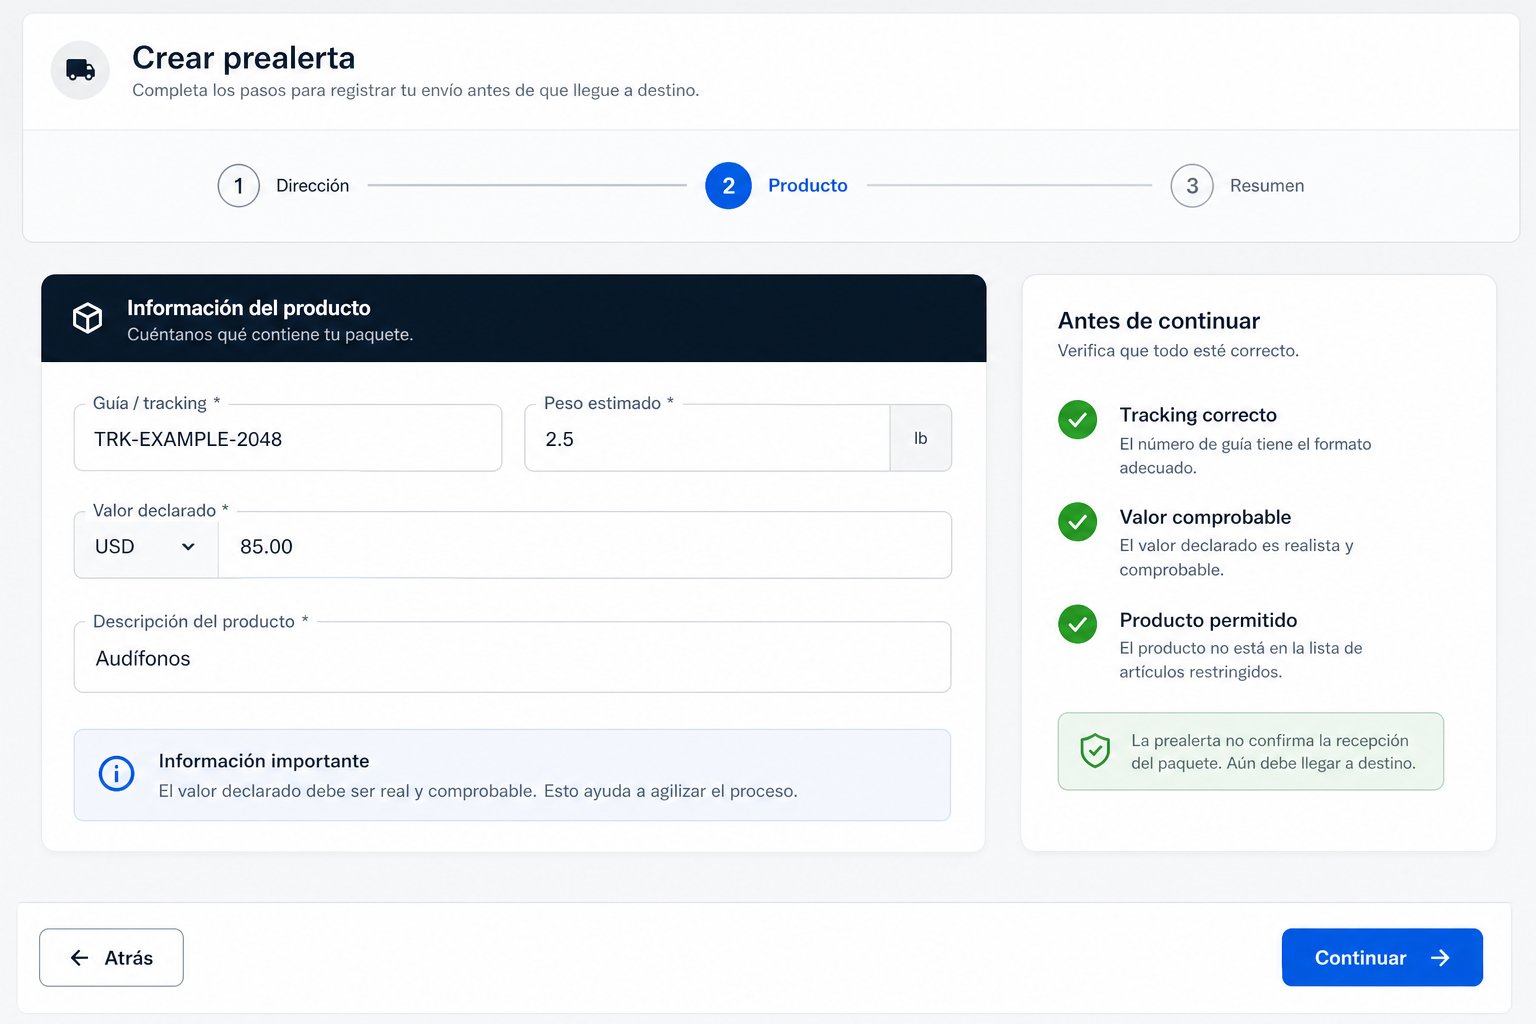Viewport: 1536px width, 1024px height.
Task: Click the package box icon in product header
Action: point(88,318)
